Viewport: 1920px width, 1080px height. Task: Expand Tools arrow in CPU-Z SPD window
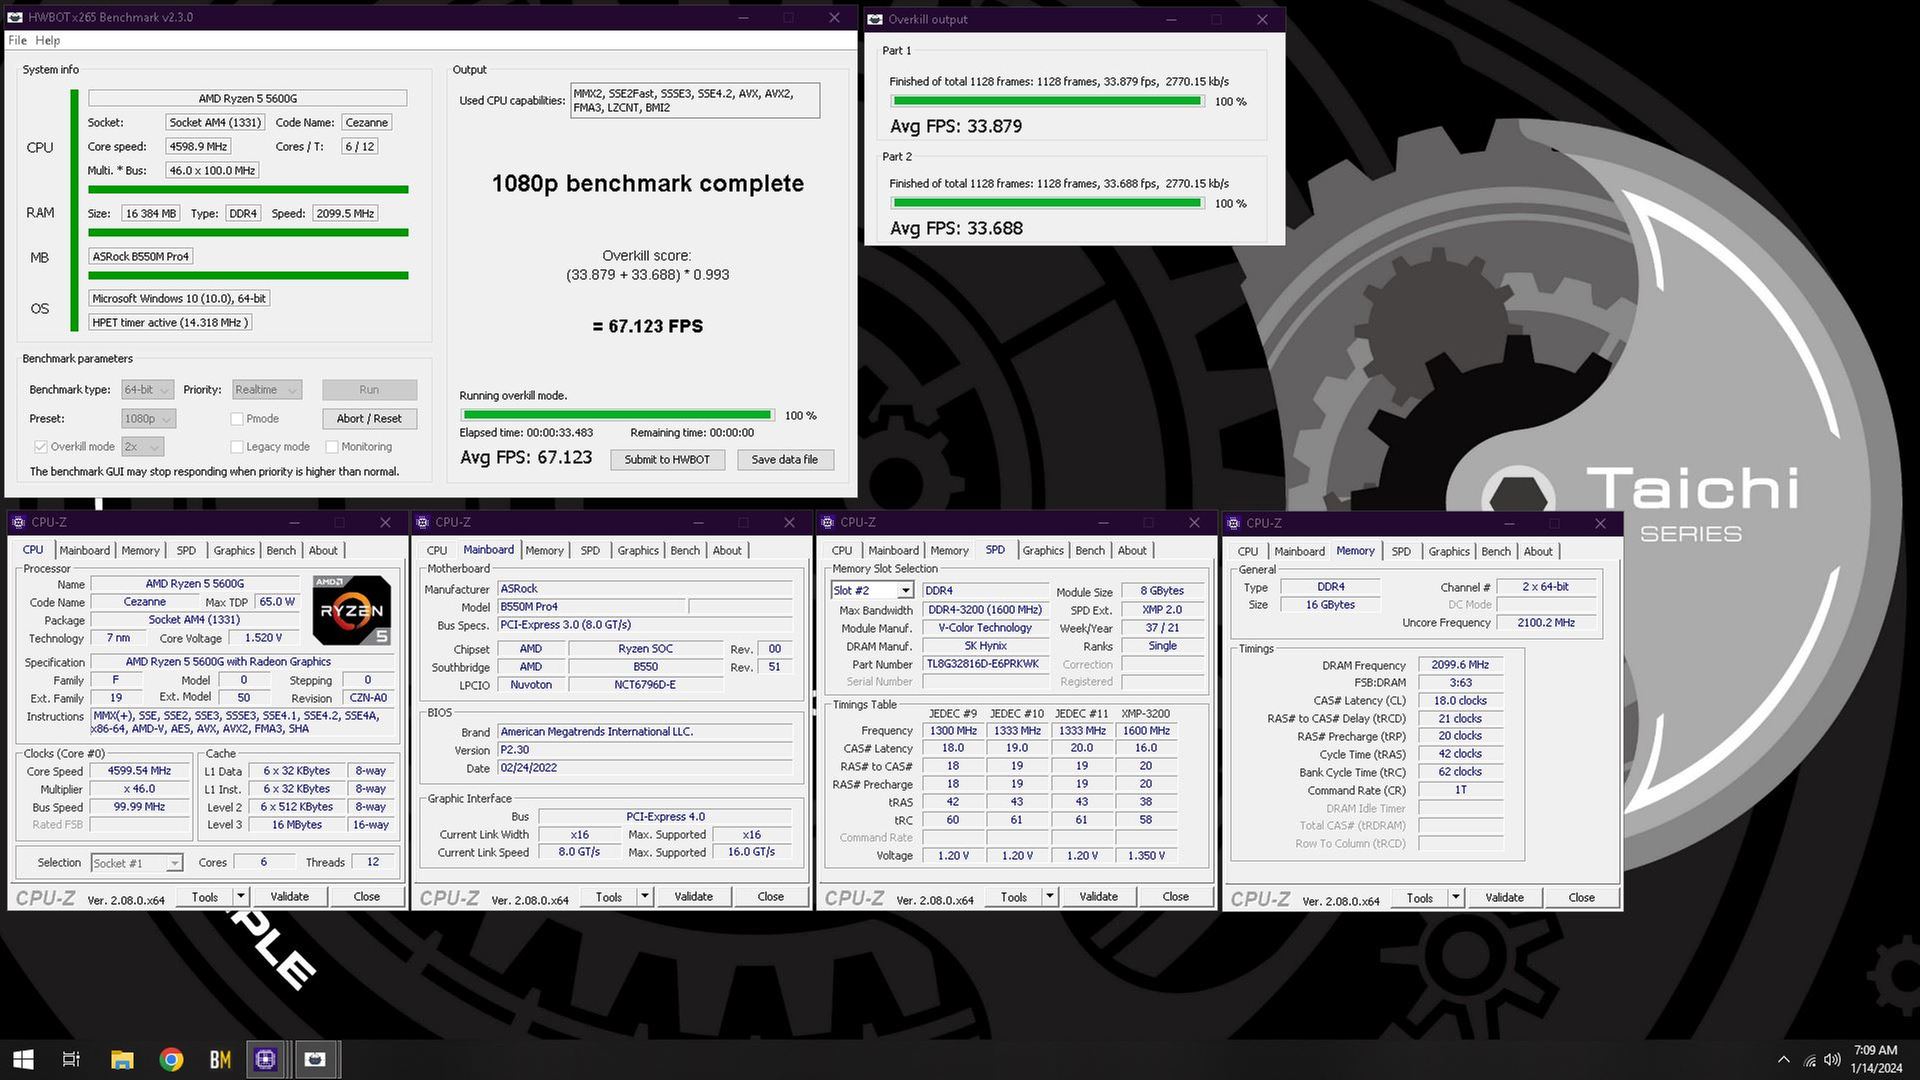(1050, 897)
